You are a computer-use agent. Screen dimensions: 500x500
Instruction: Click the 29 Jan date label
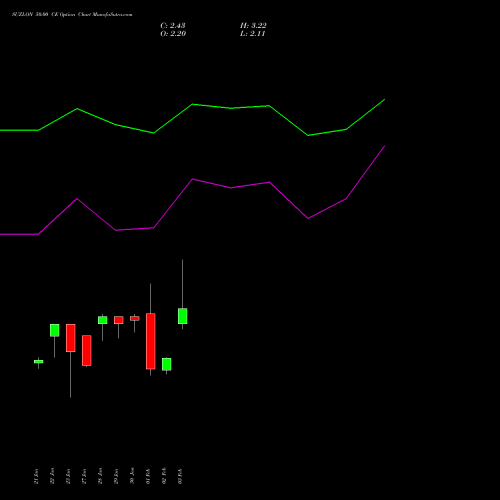point(116,476)
